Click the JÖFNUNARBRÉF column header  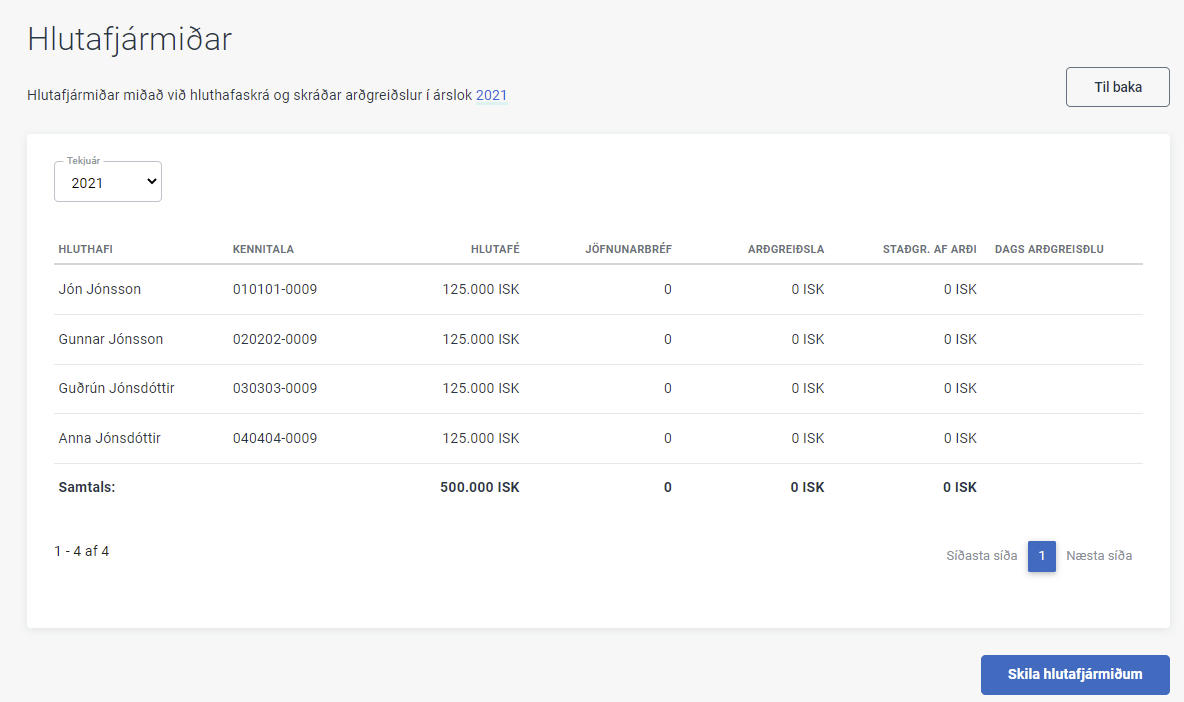(628, 249)
